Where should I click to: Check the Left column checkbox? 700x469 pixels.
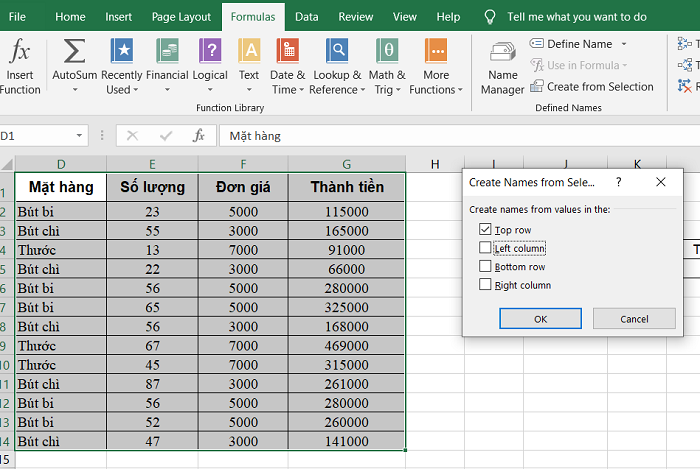click(x=485, y=247)
